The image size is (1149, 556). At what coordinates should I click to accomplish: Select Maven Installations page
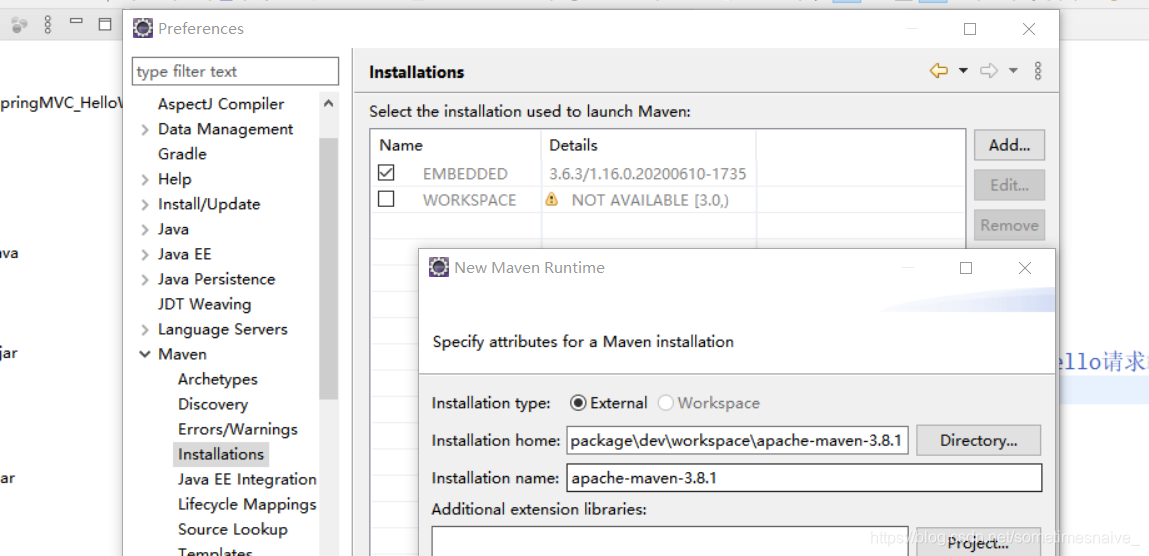tap(221, 454)
